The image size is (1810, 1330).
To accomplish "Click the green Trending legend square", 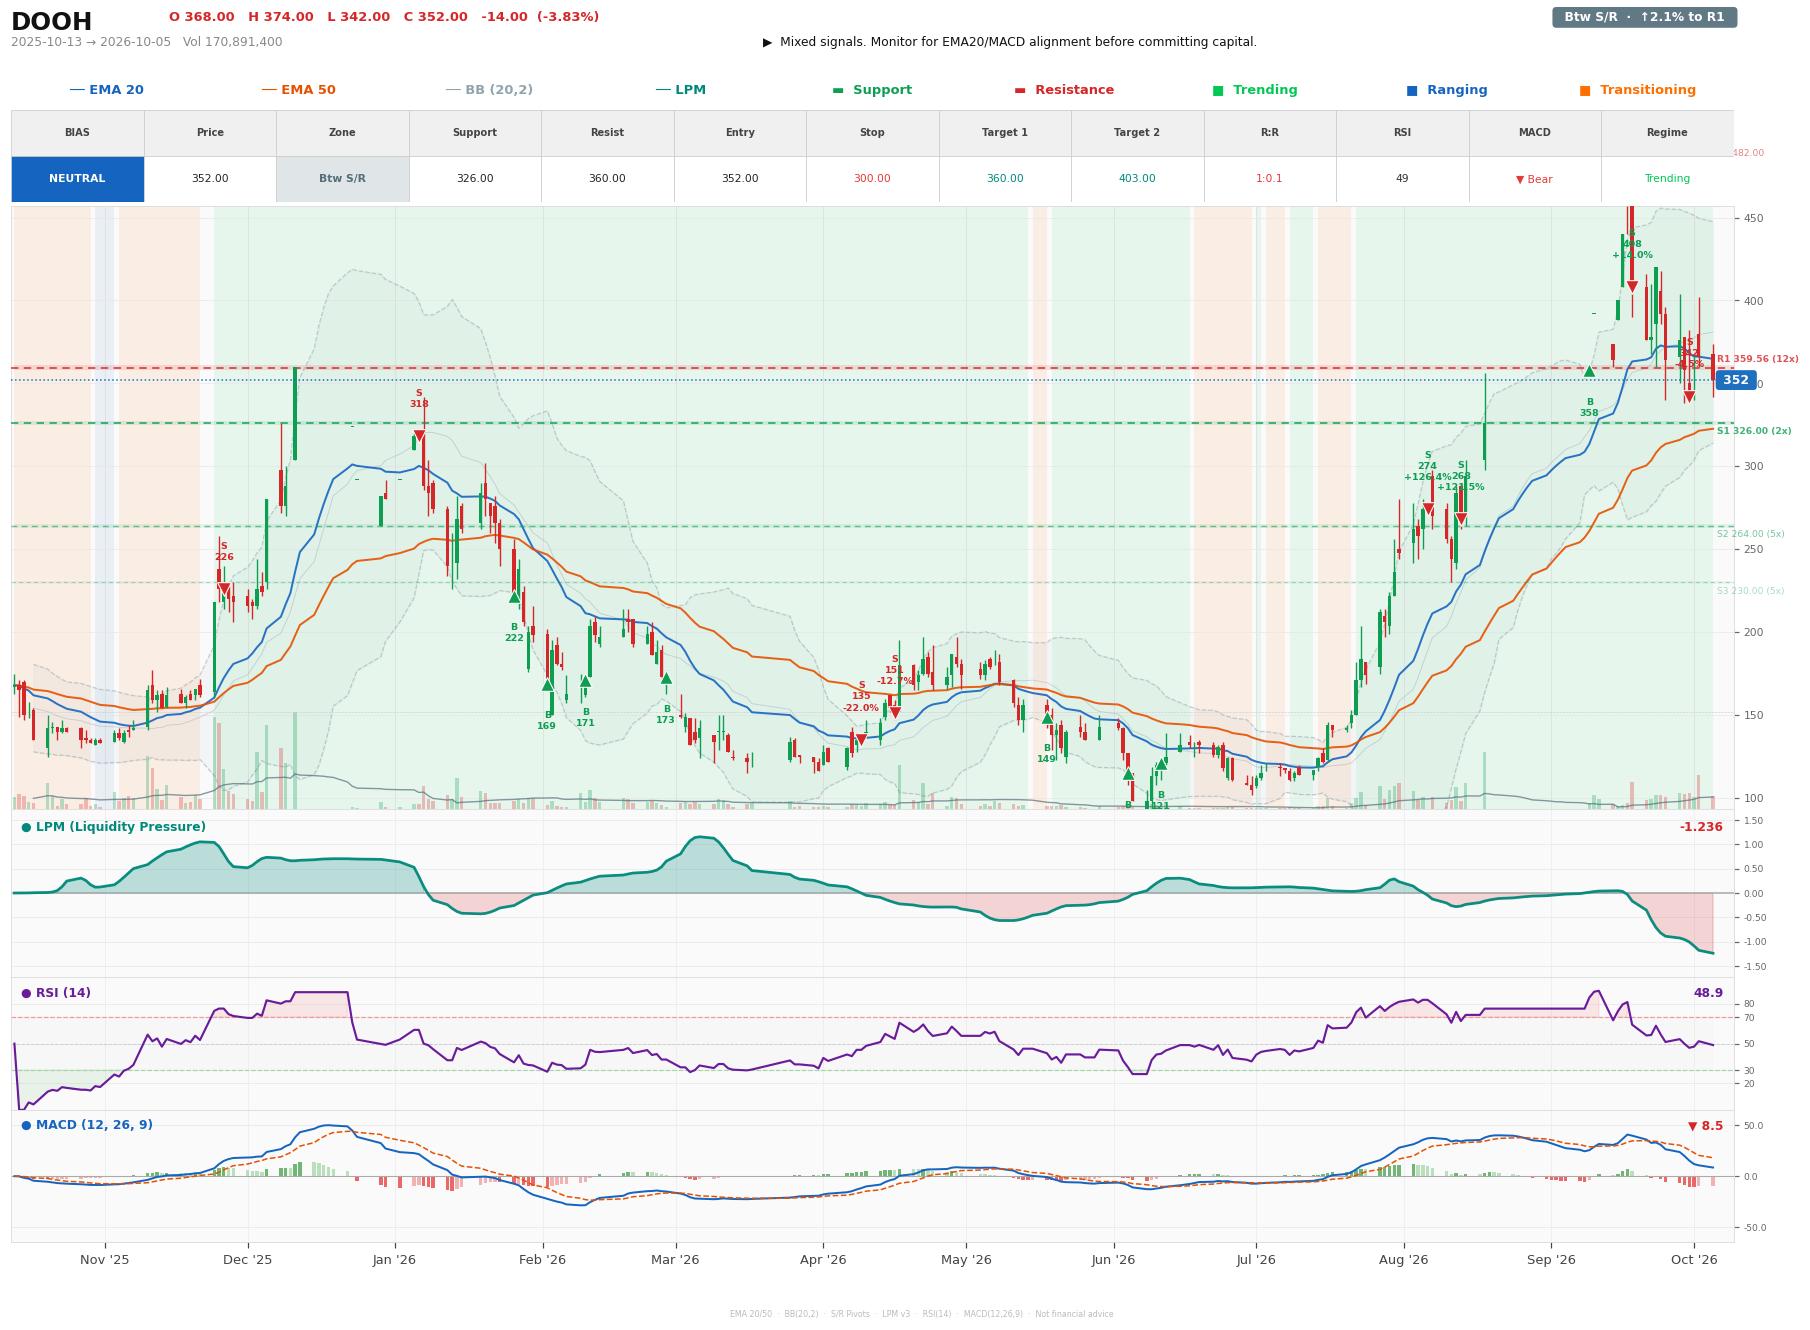I will tap(1218, 90).
